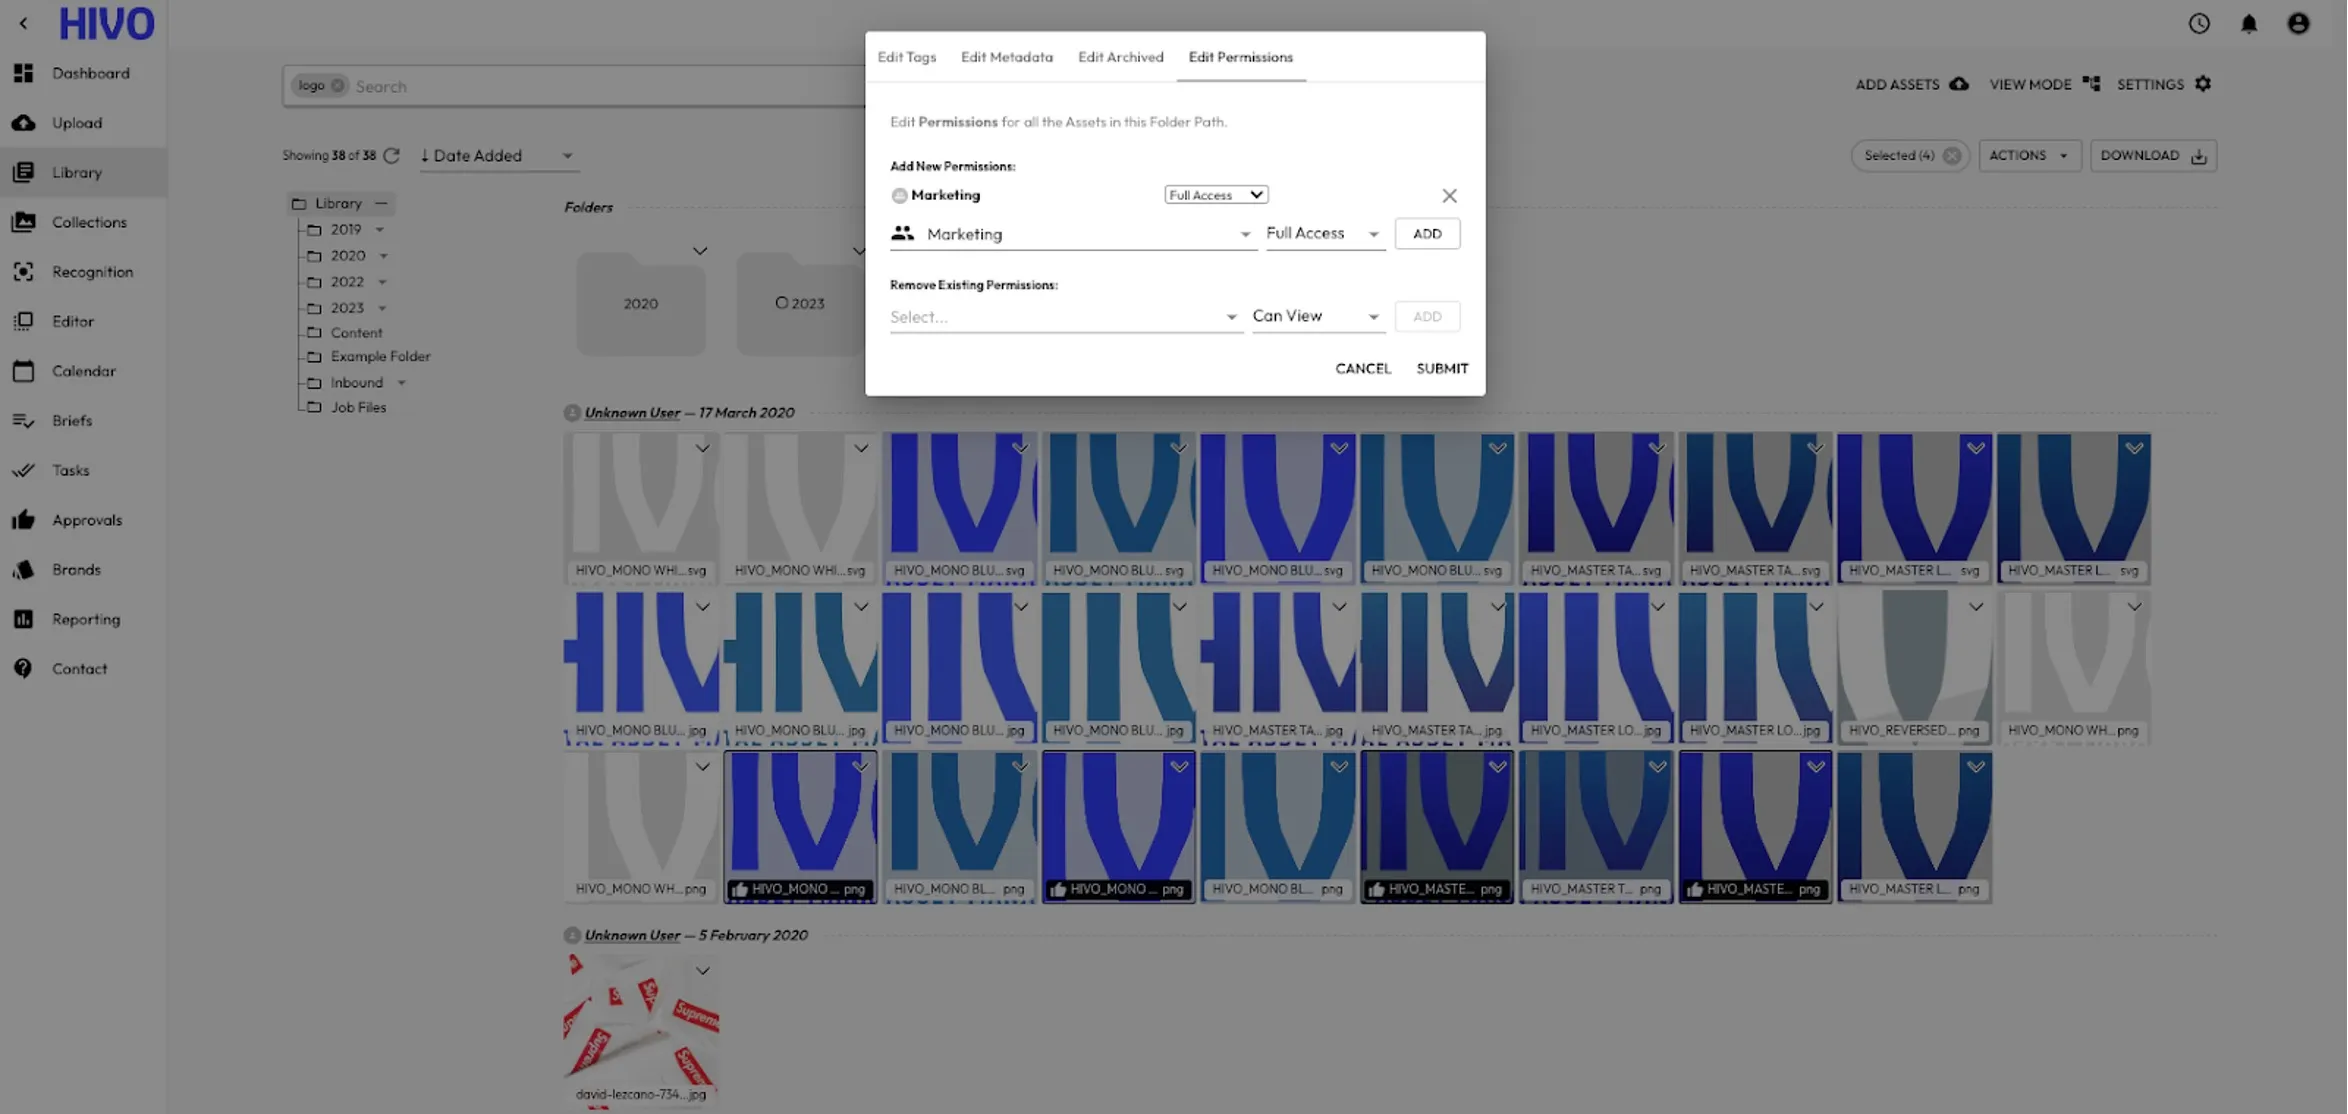Open the recent history clock icon
2348x1114 pixels.
(2199, 23)
